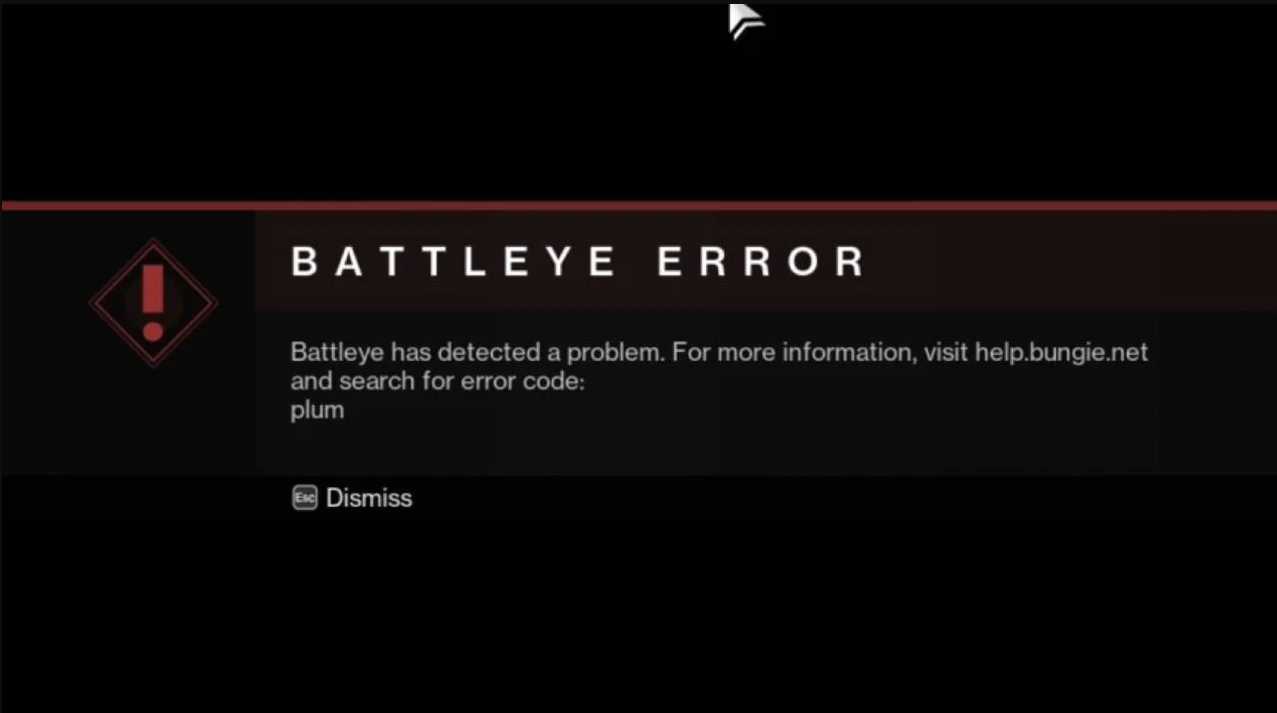Click the word "visit" before help.bungie.net
Image resolution: width=1277 pixels, height=713 pixels.
click(943, 352)
